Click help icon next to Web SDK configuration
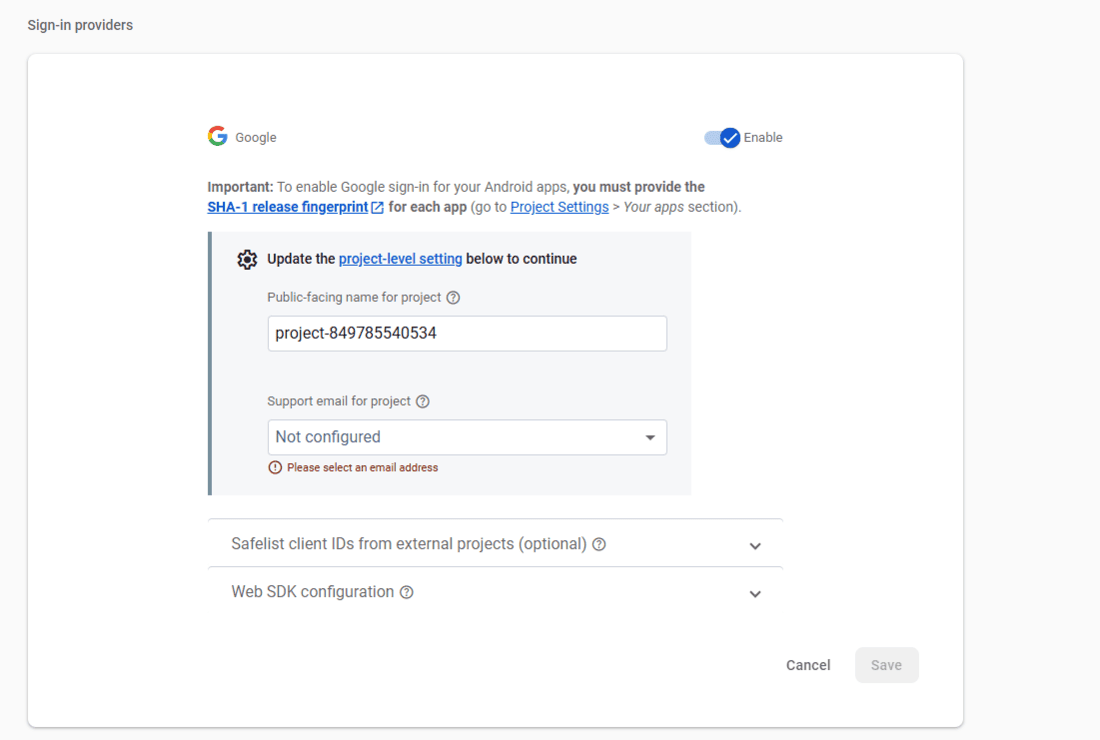 click(x=407, y=593)
